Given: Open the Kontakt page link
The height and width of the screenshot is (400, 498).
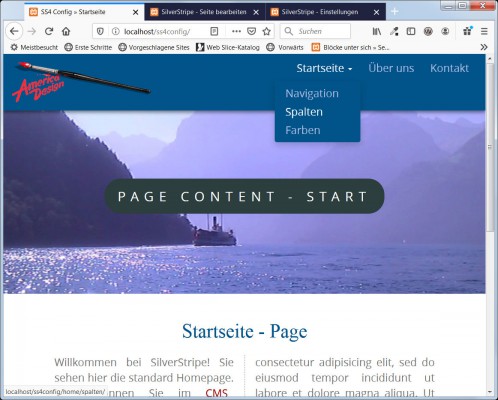Looking at the screenshot, I should pyautogui.click(x=449, y=68).
